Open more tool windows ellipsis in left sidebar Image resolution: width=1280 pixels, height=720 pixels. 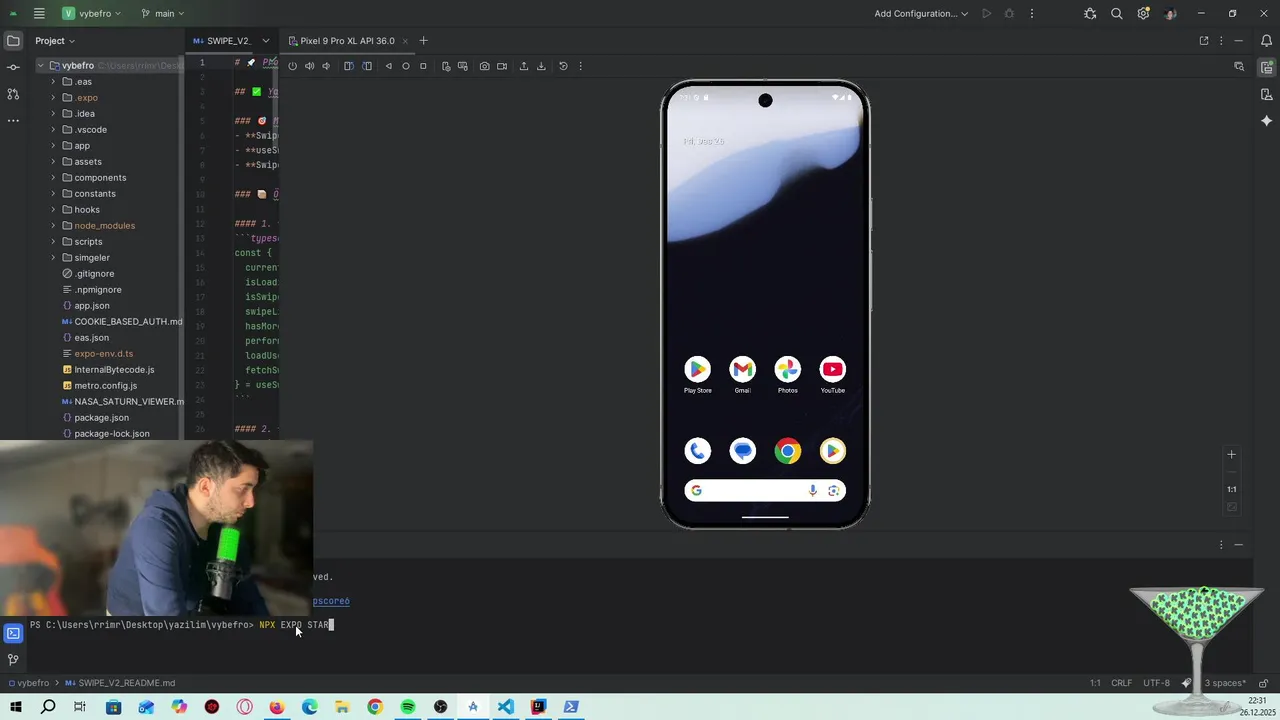[13, 120]
